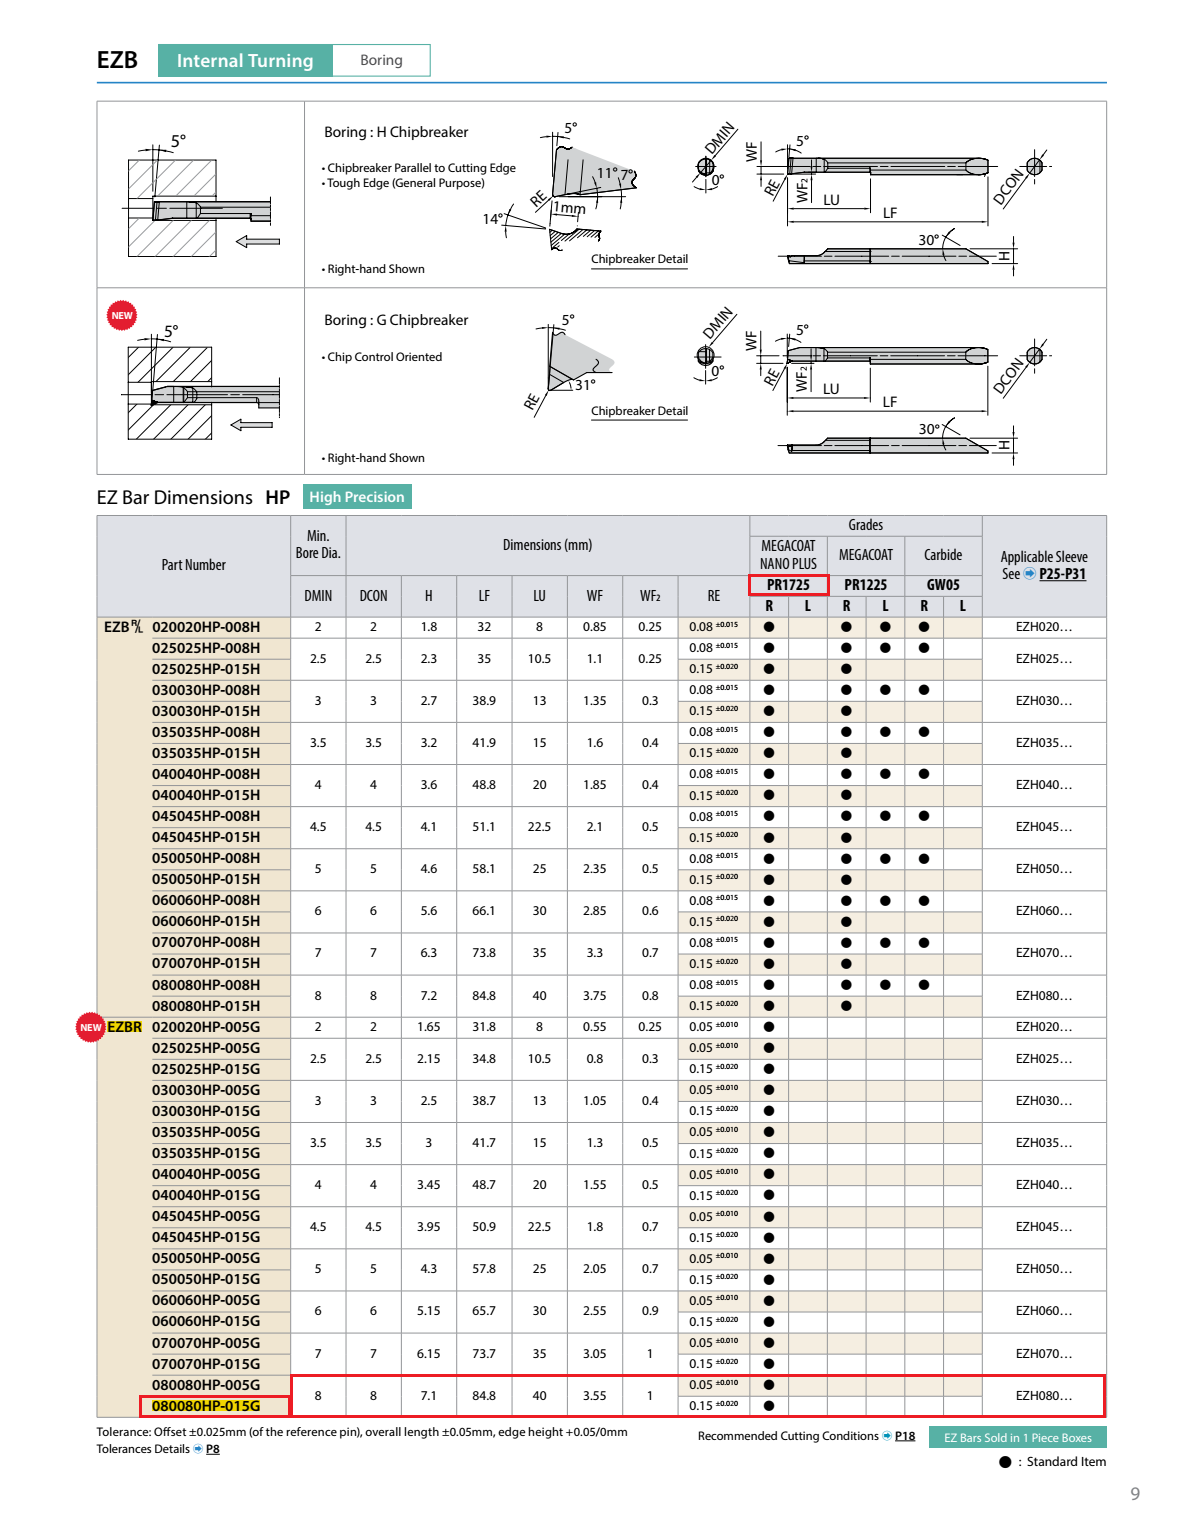Click the Boring tab label
This screenshot has width=1177, height=1523.
coord(381,60)
